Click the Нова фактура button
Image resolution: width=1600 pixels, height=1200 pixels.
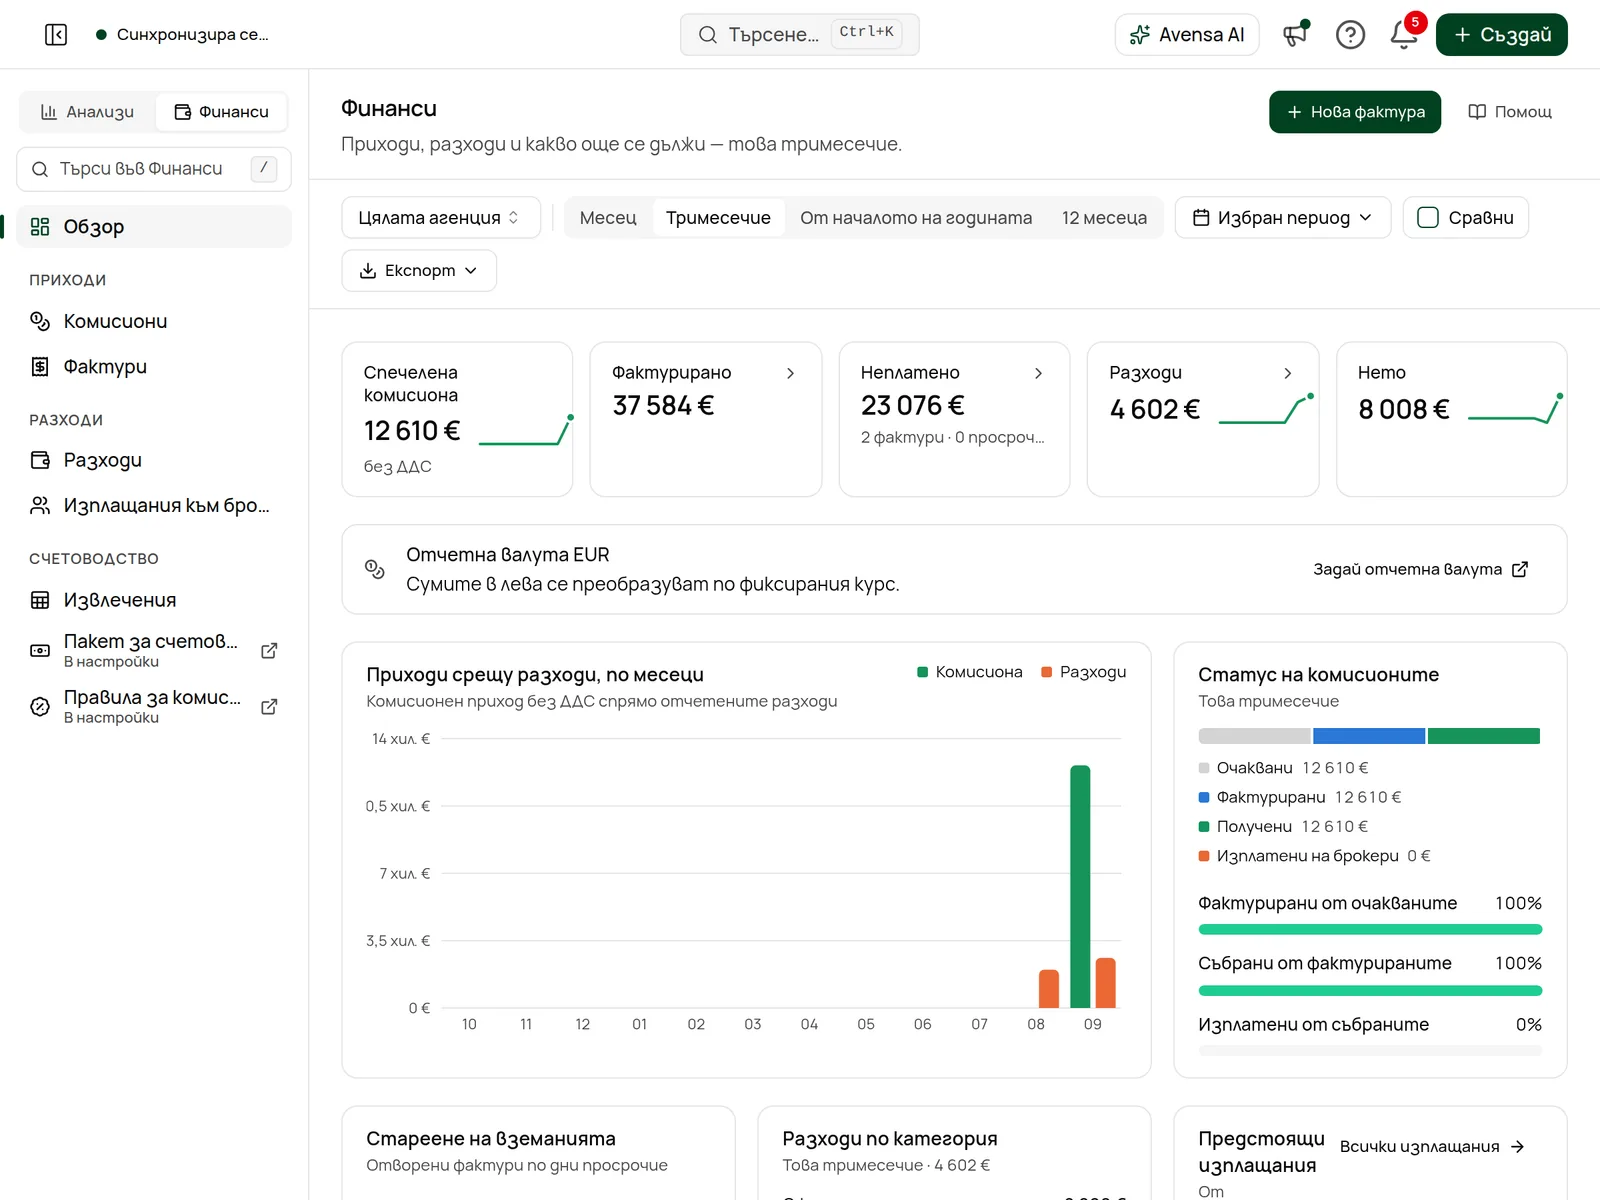coord(1355,112)
